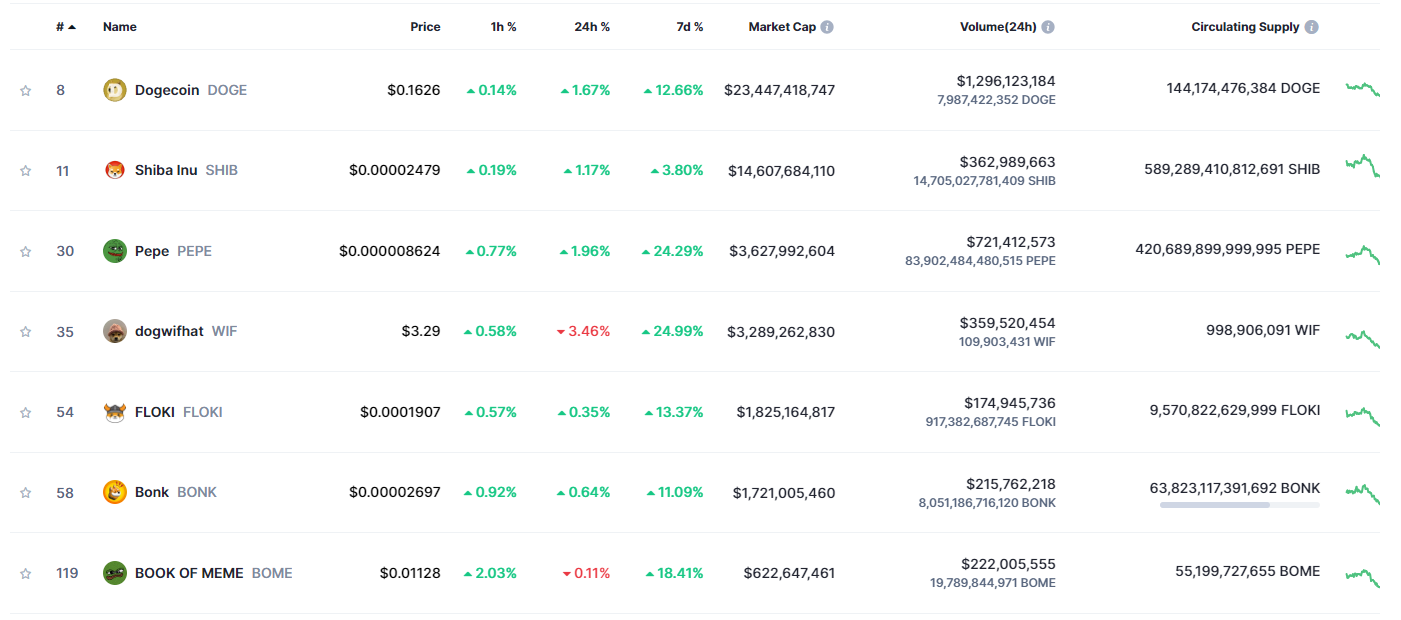Sort the table by Name header
The image size is (1401, 620).
pos(119,27)
